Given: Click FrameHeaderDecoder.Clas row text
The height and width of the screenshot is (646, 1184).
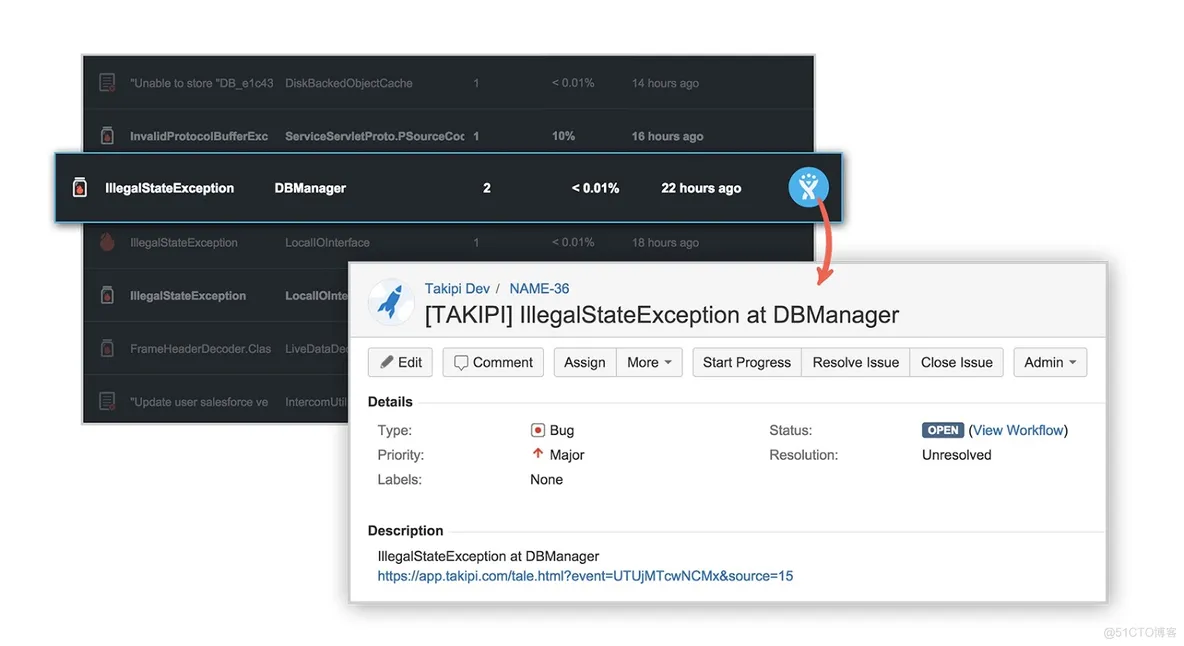Looking at the screenshot, I should (x=200, y=349).
